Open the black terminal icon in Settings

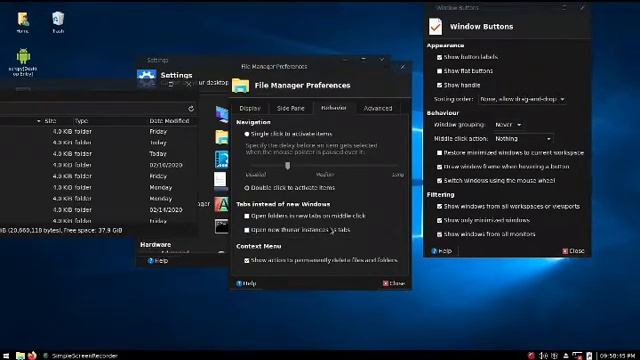click(222, 226)
